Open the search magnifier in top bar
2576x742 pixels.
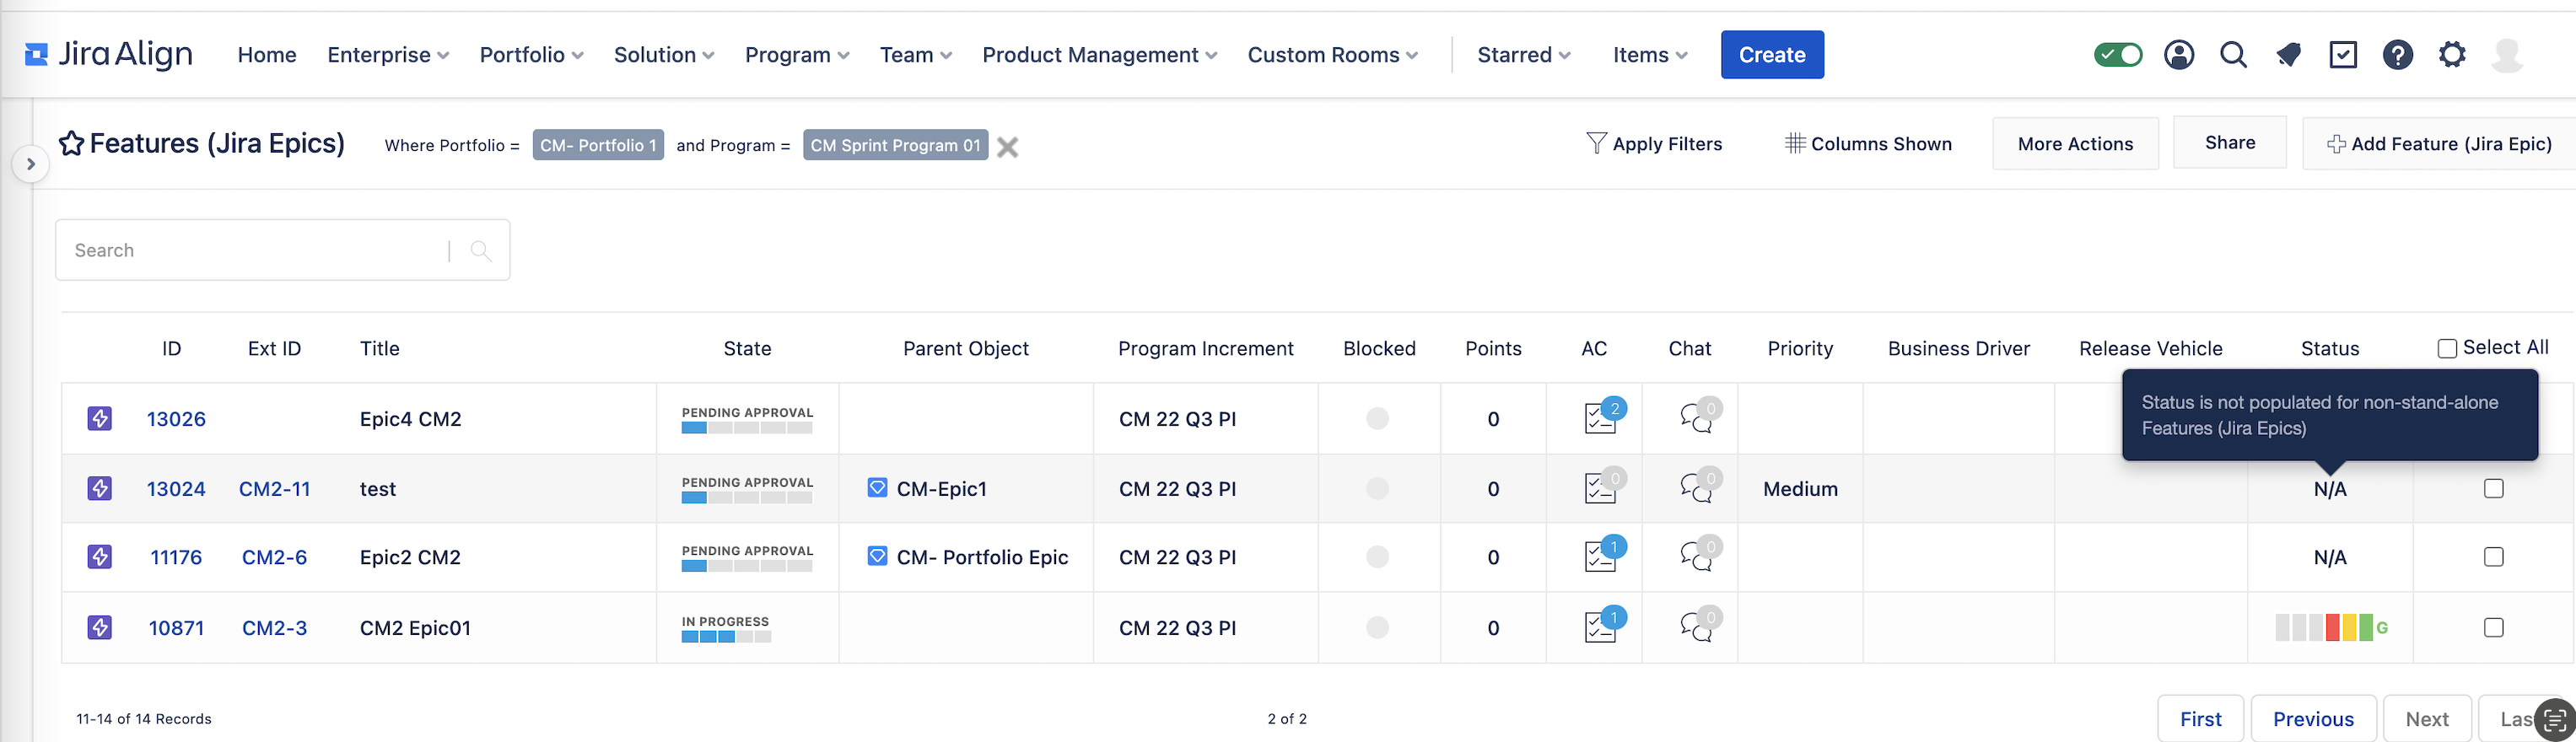coord(2233,55)
